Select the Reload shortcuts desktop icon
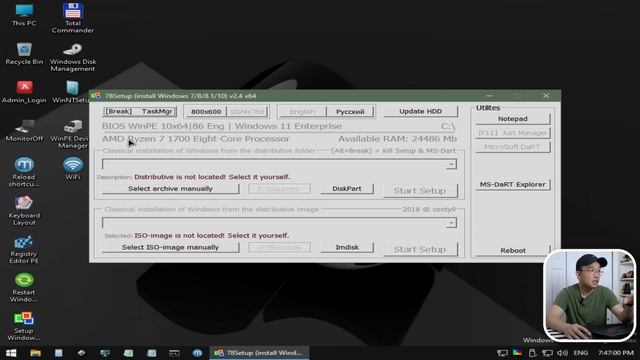 tap(24, 172)
